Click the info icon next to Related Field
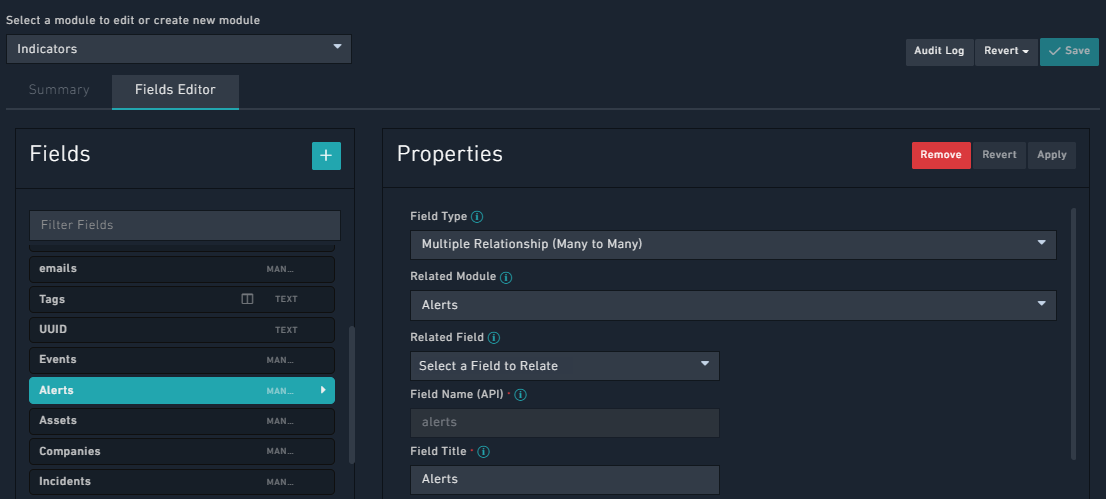Screen dimensions: 1106x499 (494, 338)
